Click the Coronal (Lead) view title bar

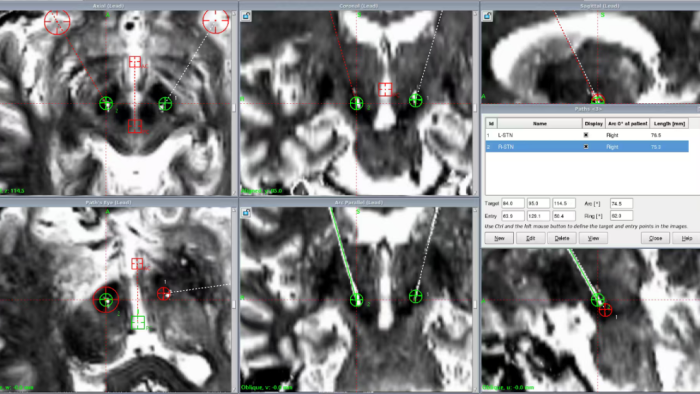pos(359,6)
